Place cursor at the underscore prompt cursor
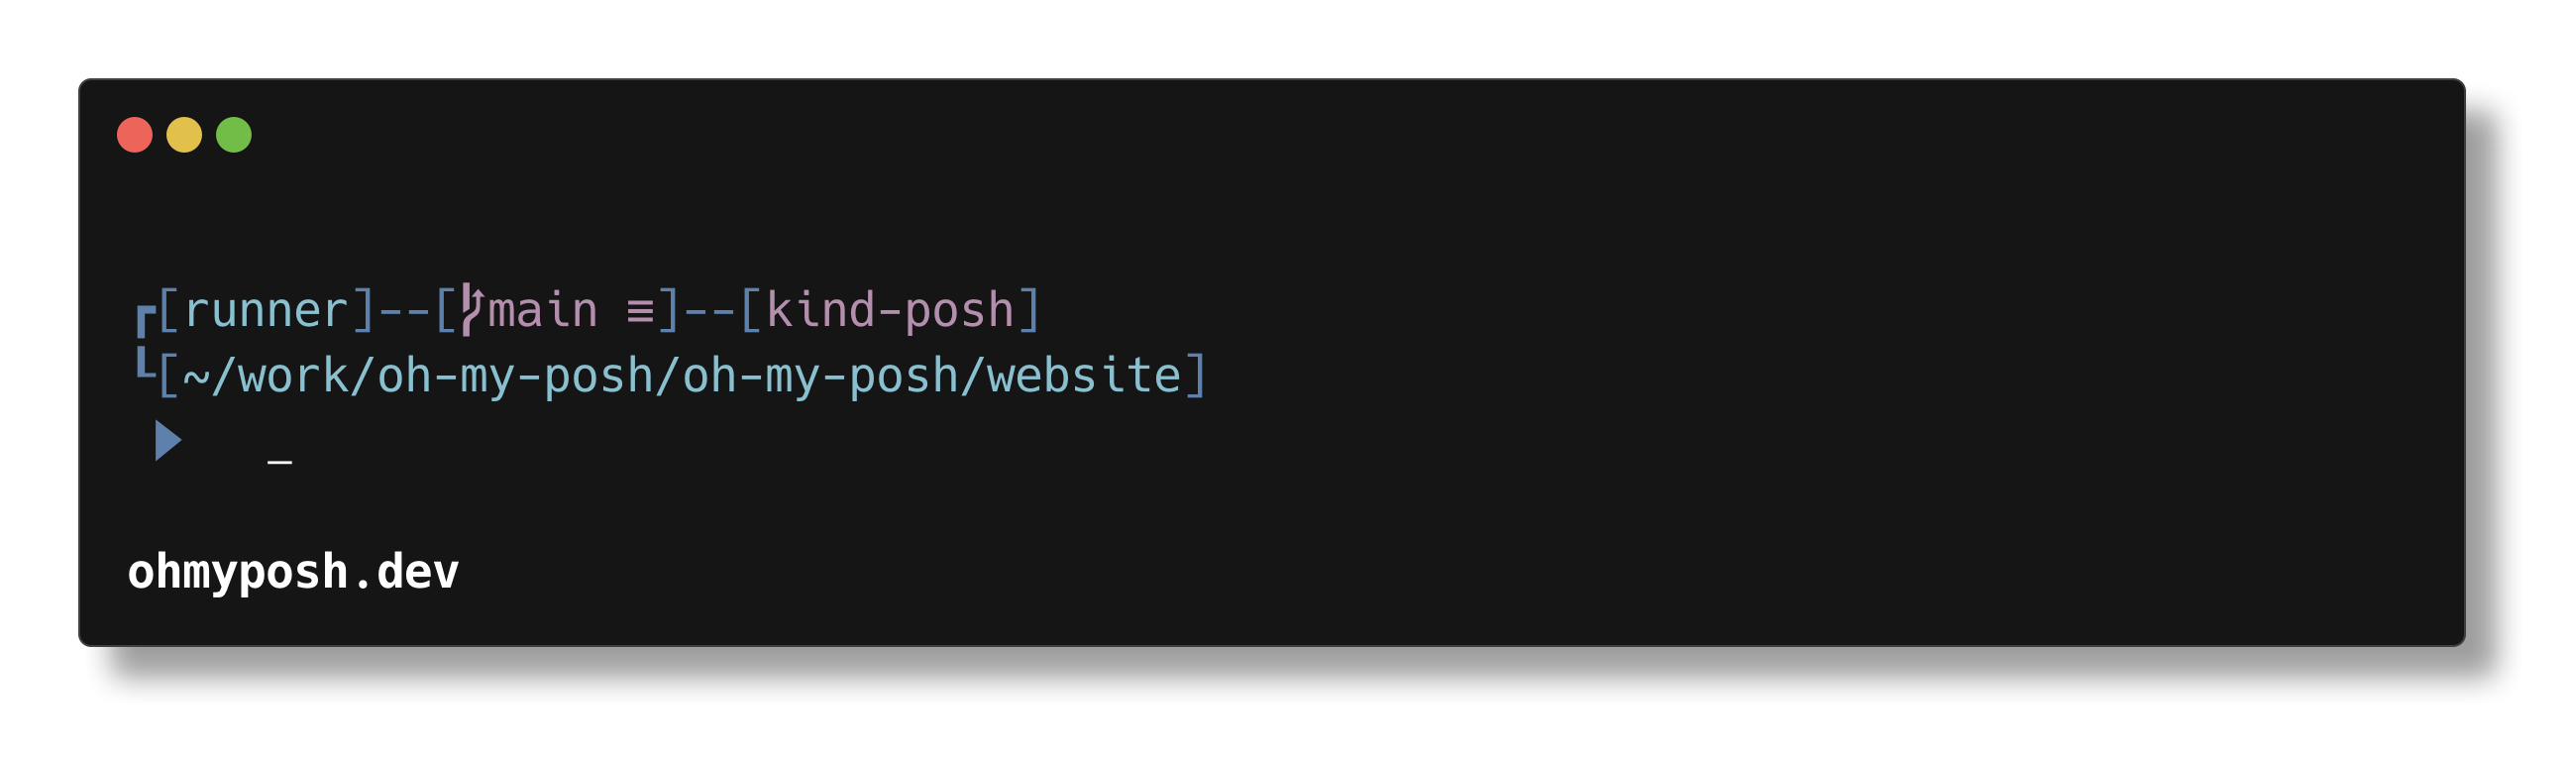The width and height of the screenshot is (2576, 757). (280, 460)
